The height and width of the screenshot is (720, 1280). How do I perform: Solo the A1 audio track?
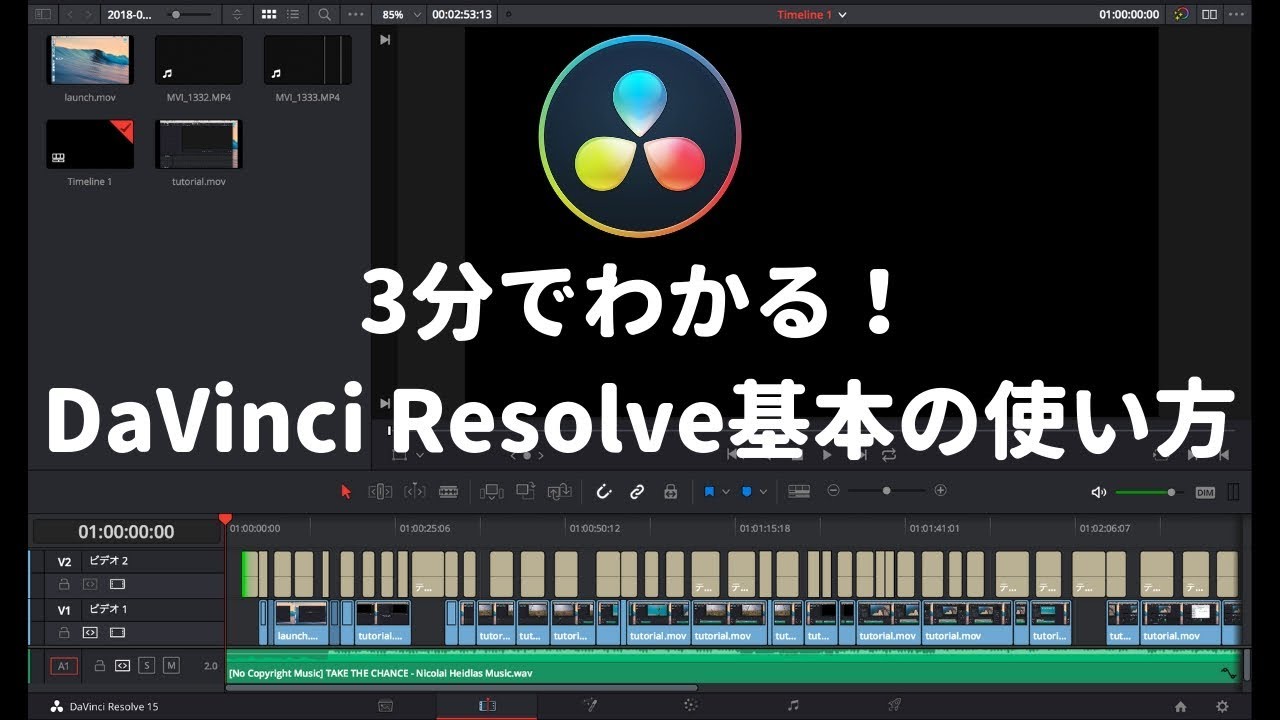[x=147, y=665]
